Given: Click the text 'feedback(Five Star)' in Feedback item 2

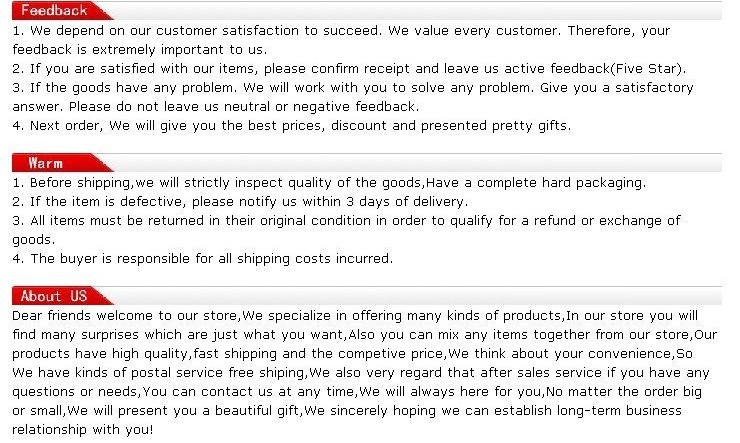Looking at the screenshot, I should [617, 69].
